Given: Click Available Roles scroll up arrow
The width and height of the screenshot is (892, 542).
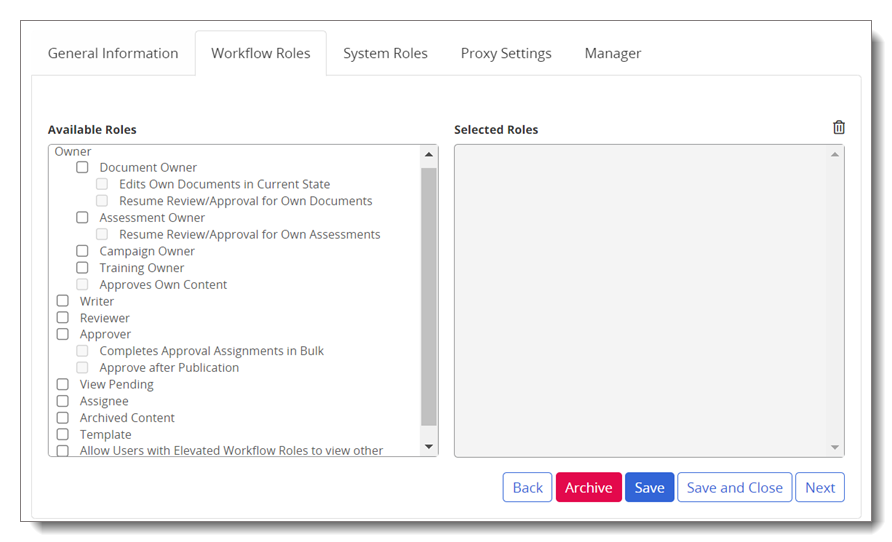Looking at the screenshot, I should (x=429, y=154).
